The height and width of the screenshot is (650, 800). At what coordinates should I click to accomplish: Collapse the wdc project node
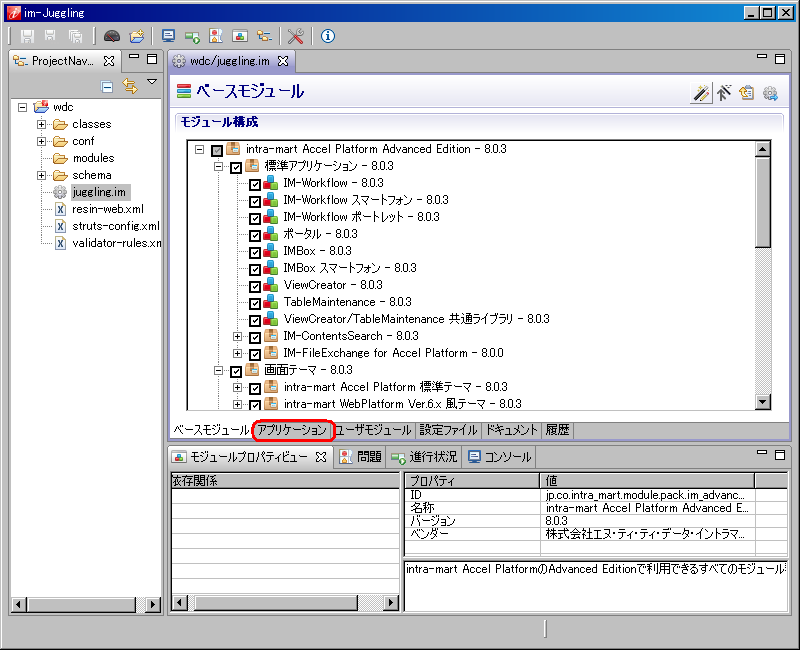[x=22, y=108]
